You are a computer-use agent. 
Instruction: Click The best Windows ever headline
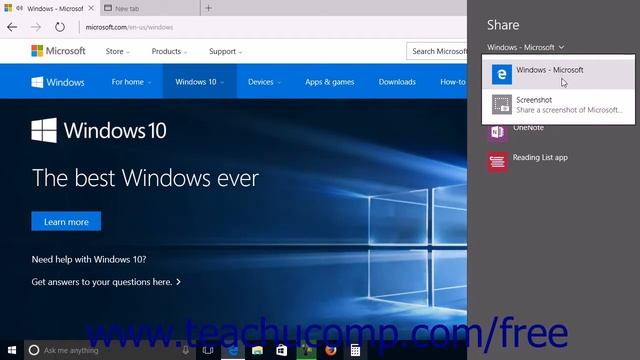145,178
